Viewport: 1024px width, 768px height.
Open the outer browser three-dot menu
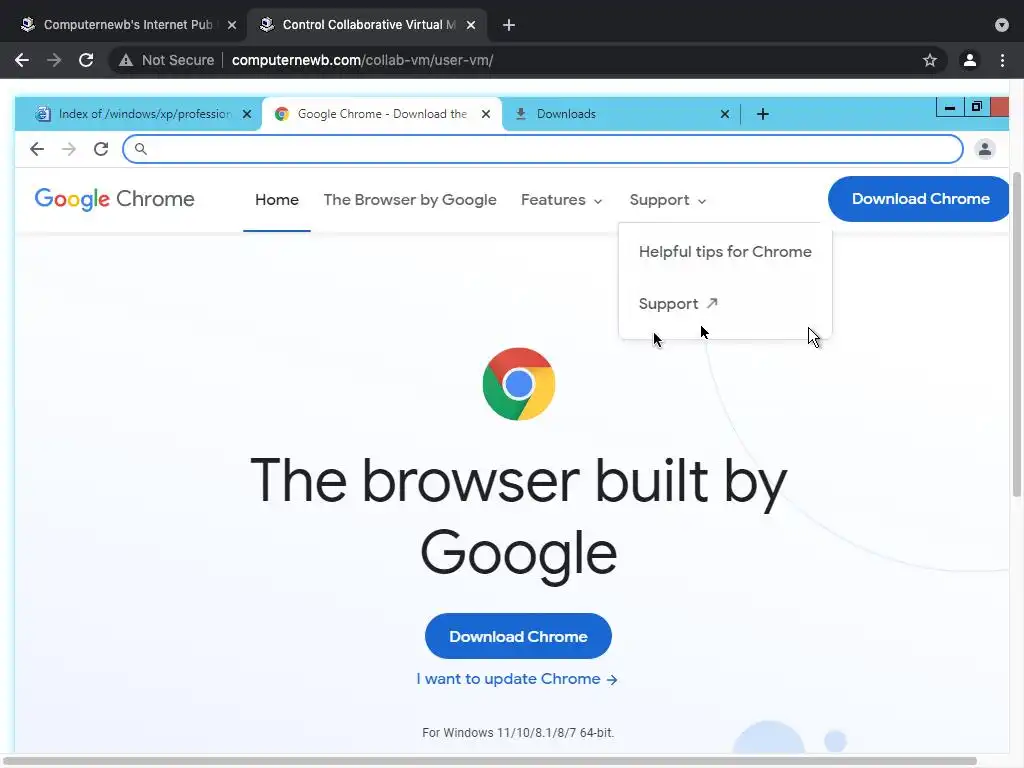click(x=1002, y=60)
